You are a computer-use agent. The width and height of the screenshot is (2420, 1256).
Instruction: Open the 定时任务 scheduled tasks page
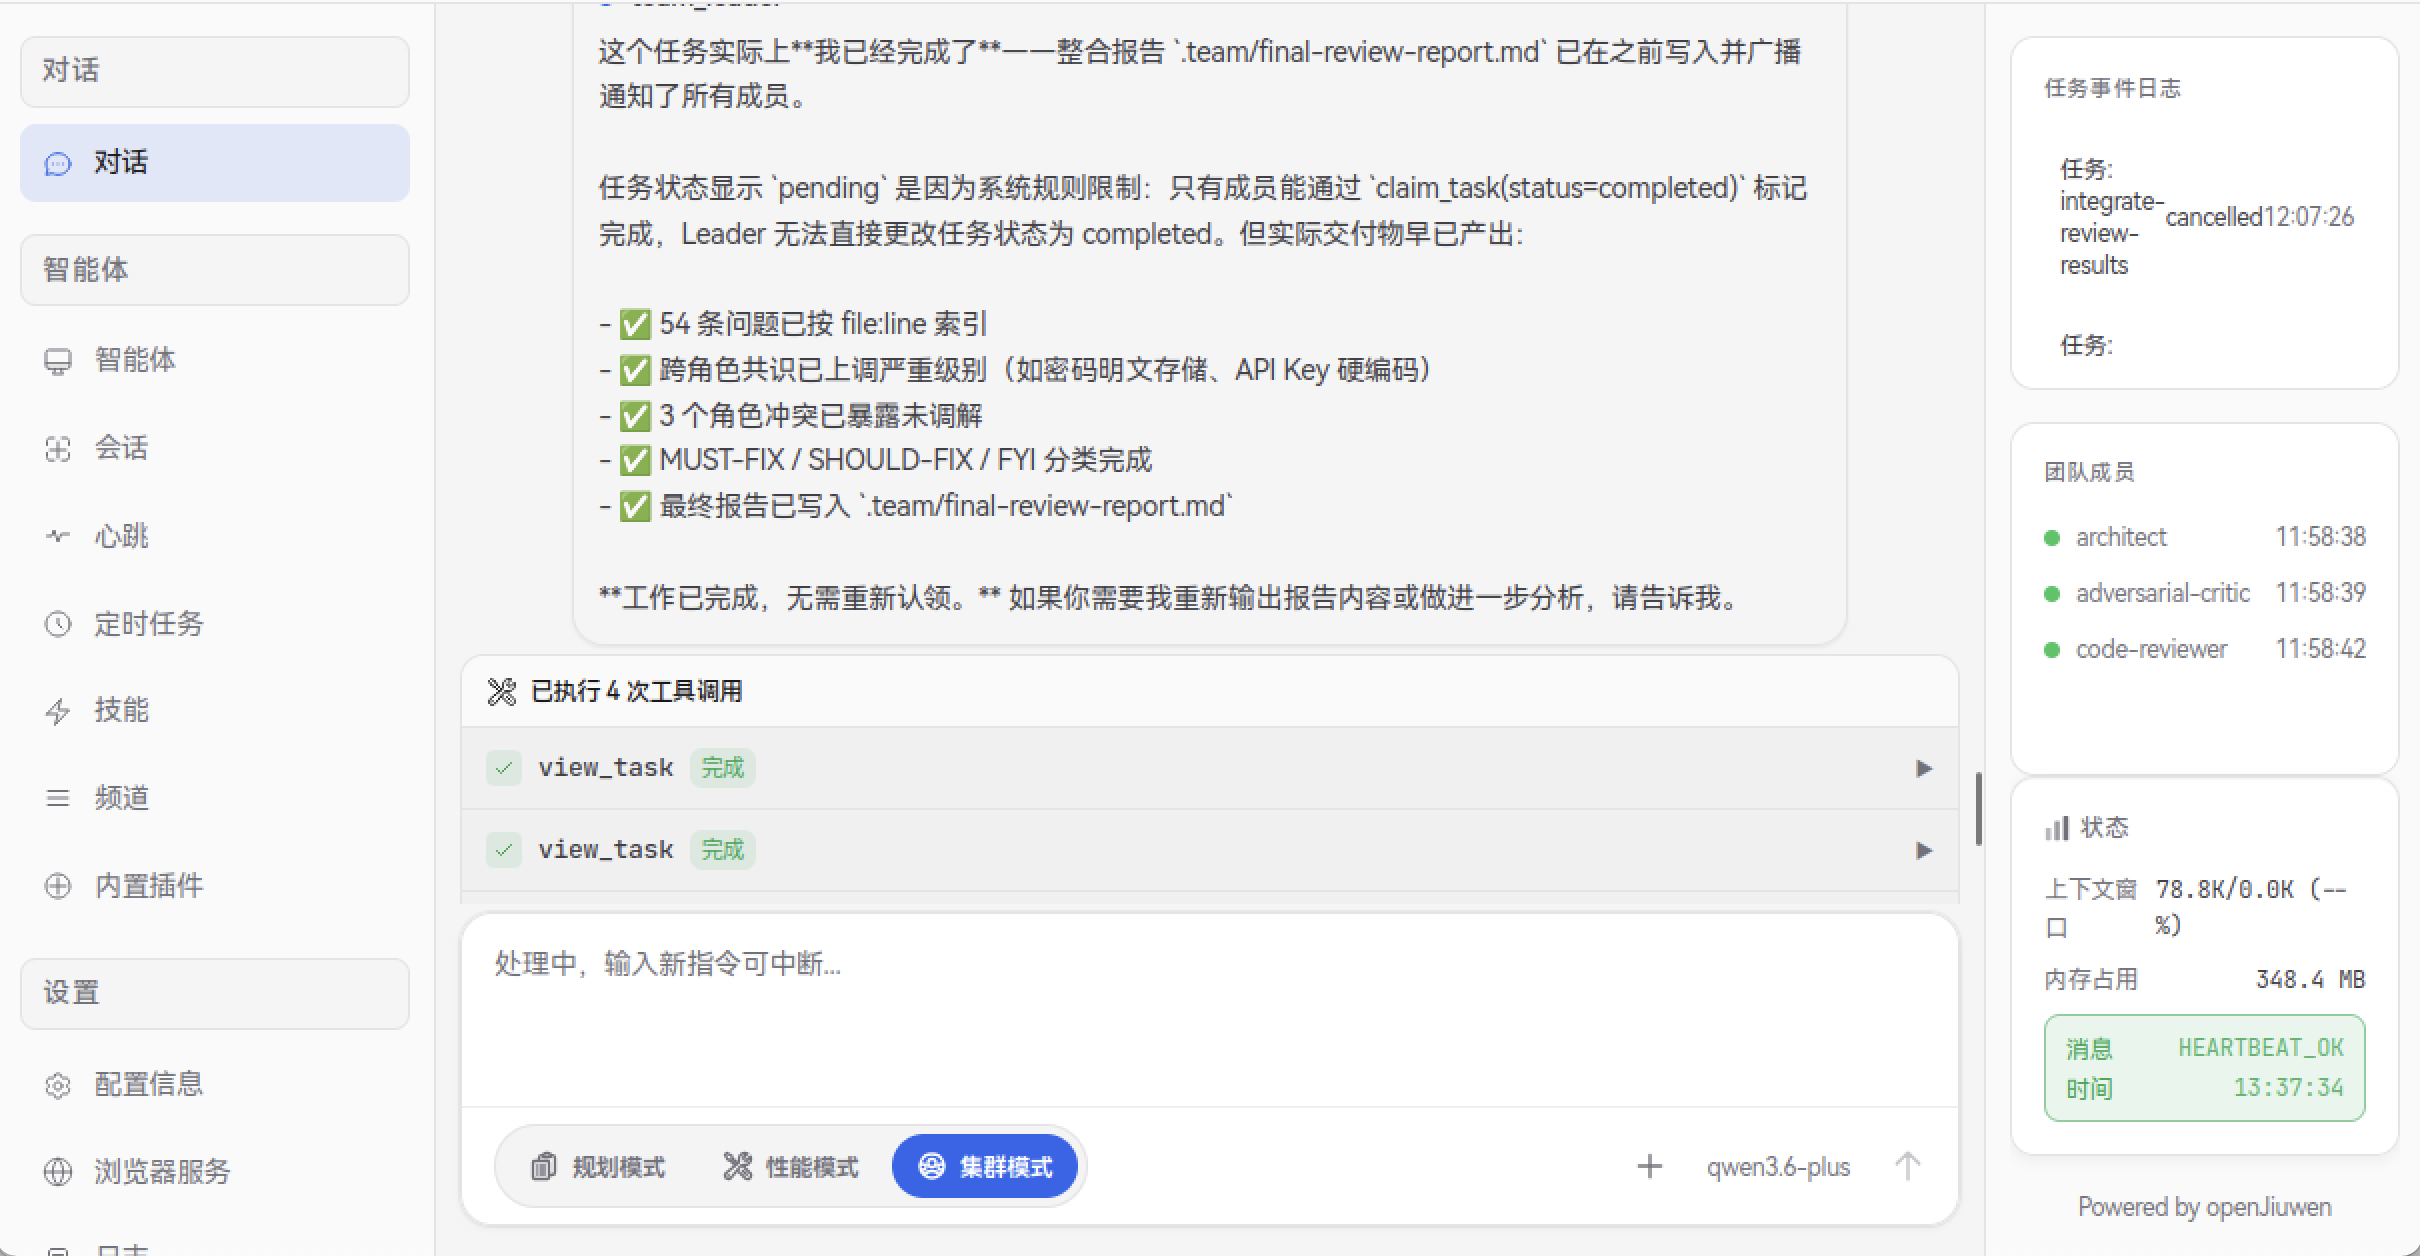[x=215, y=624]
